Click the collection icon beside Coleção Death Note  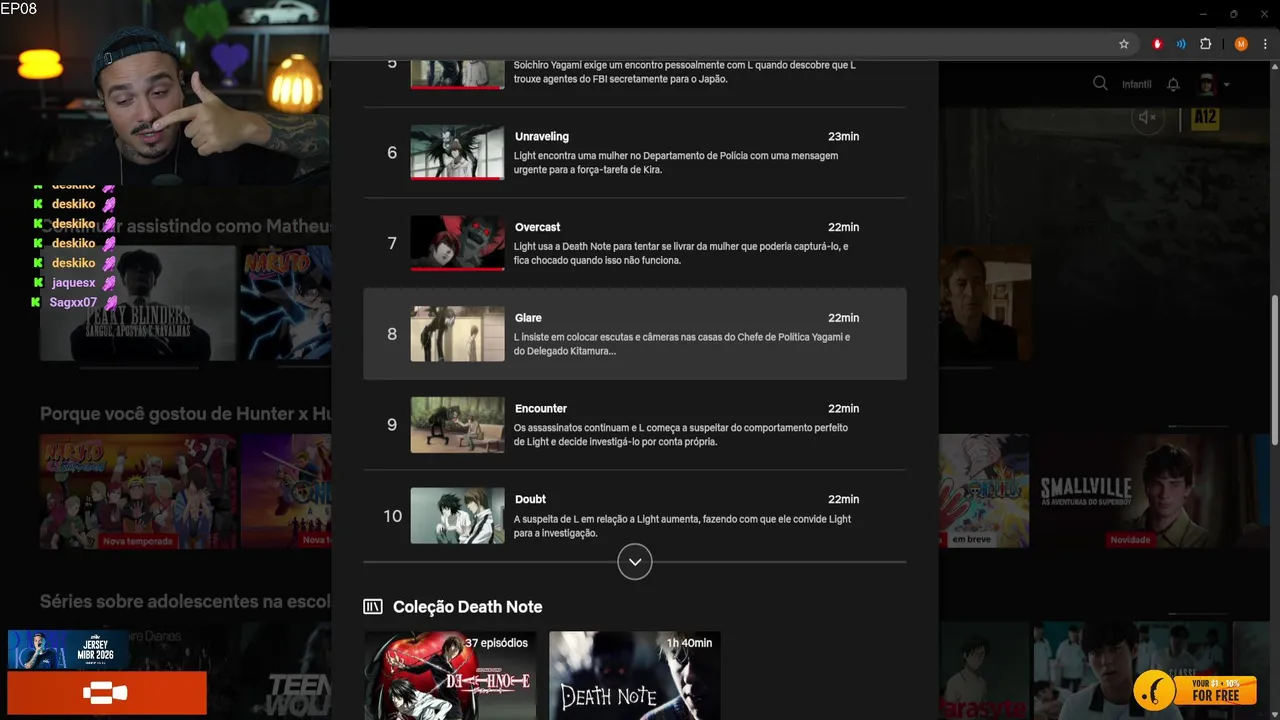click(373, 607)
